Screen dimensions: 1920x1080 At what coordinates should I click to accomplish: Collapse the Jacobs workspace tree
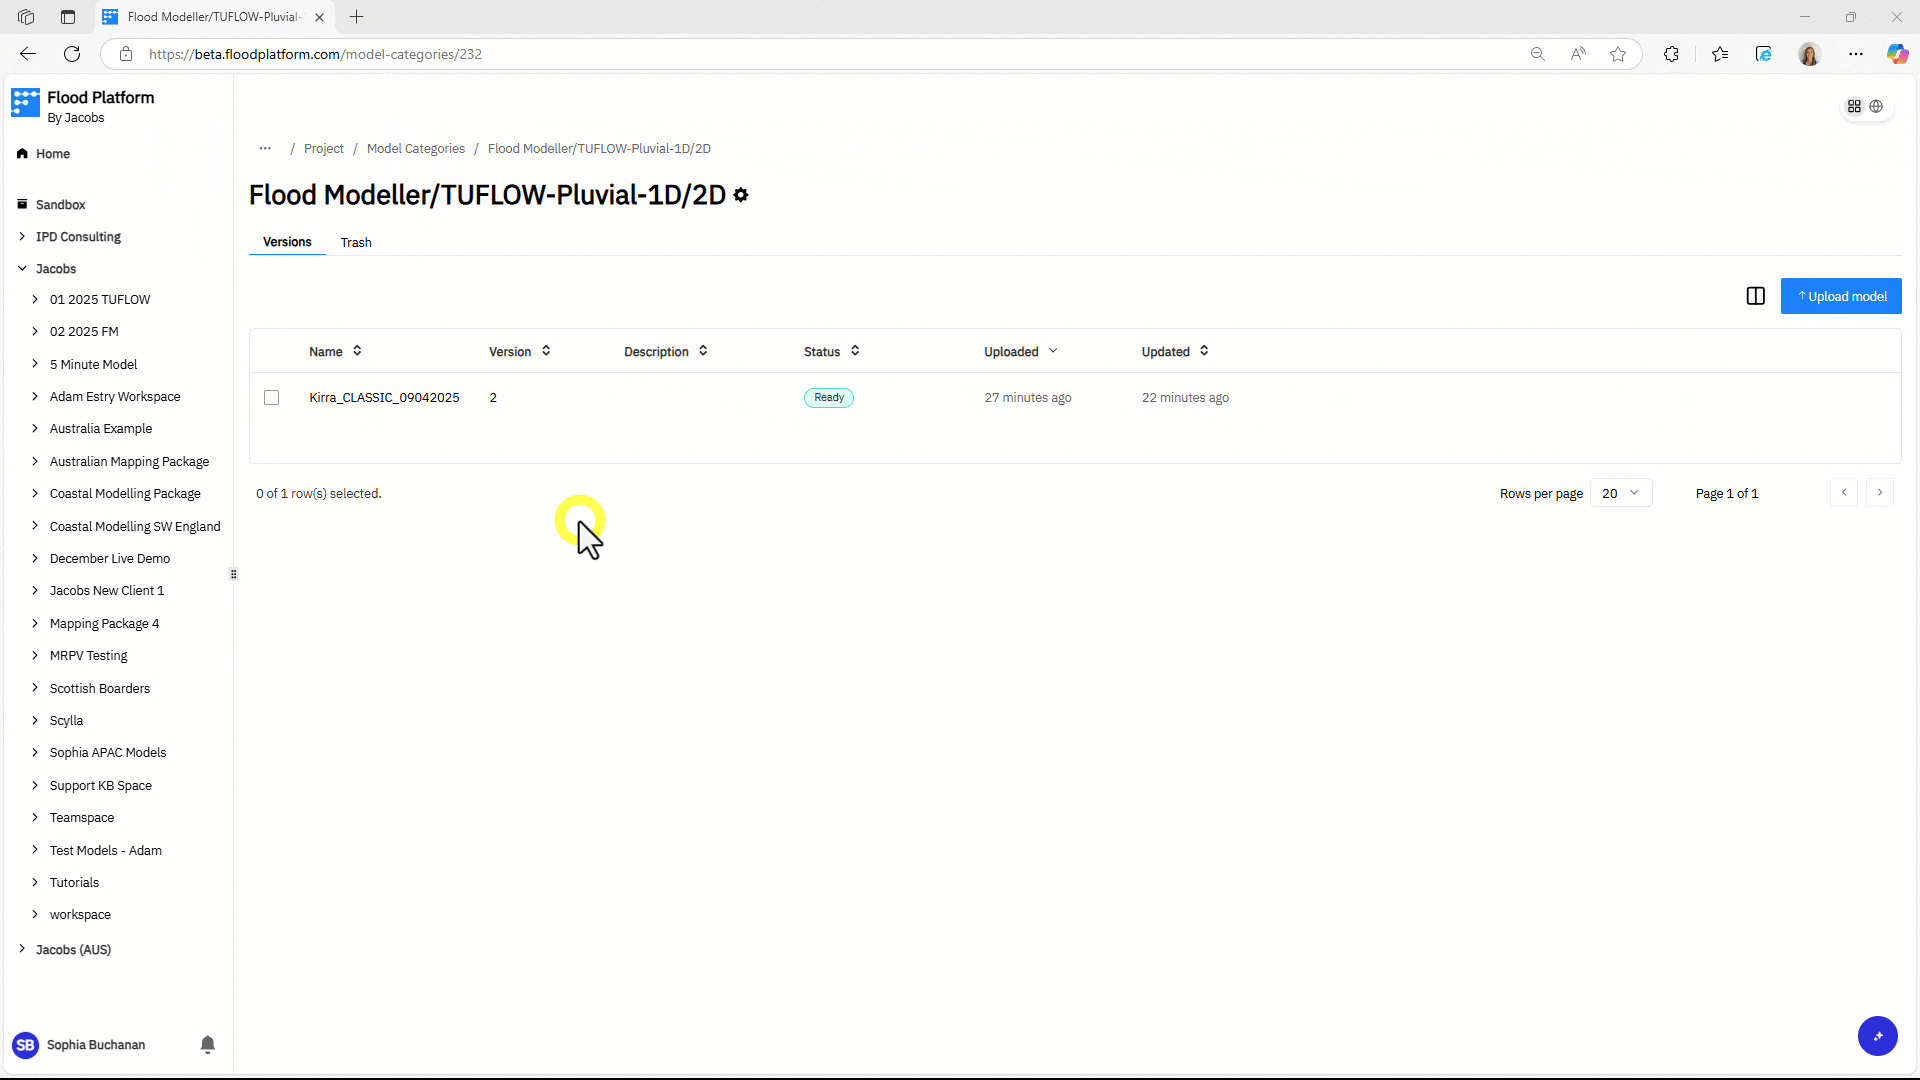[x=22, y=269]
